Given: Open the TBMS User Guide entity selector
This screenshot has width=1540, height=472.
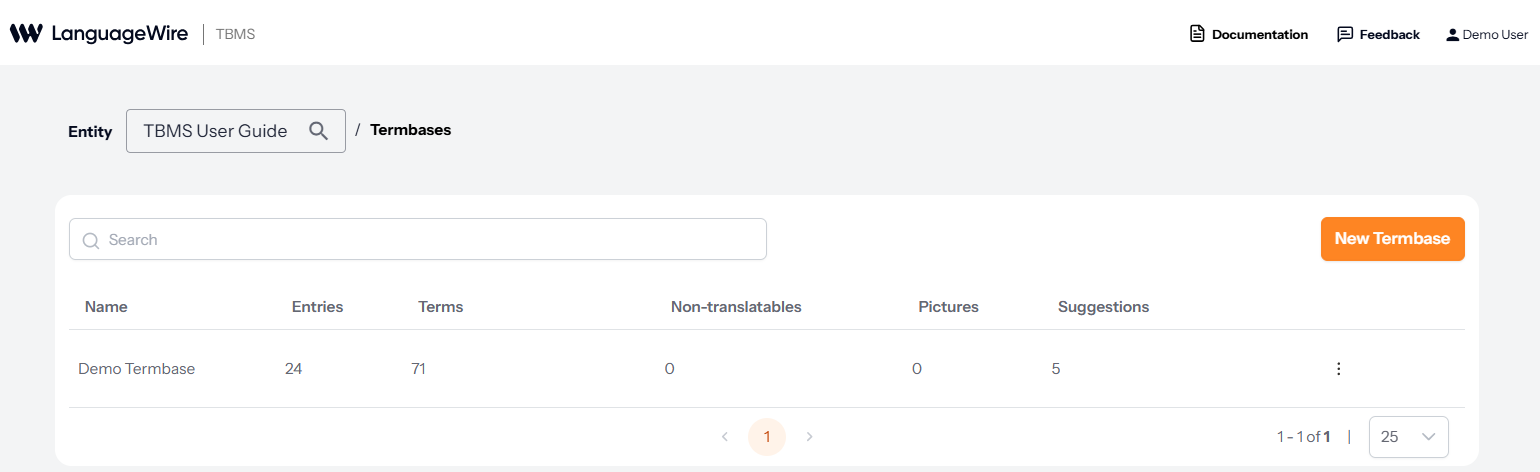Looking at the screenshot, I should tap(216, 131).
